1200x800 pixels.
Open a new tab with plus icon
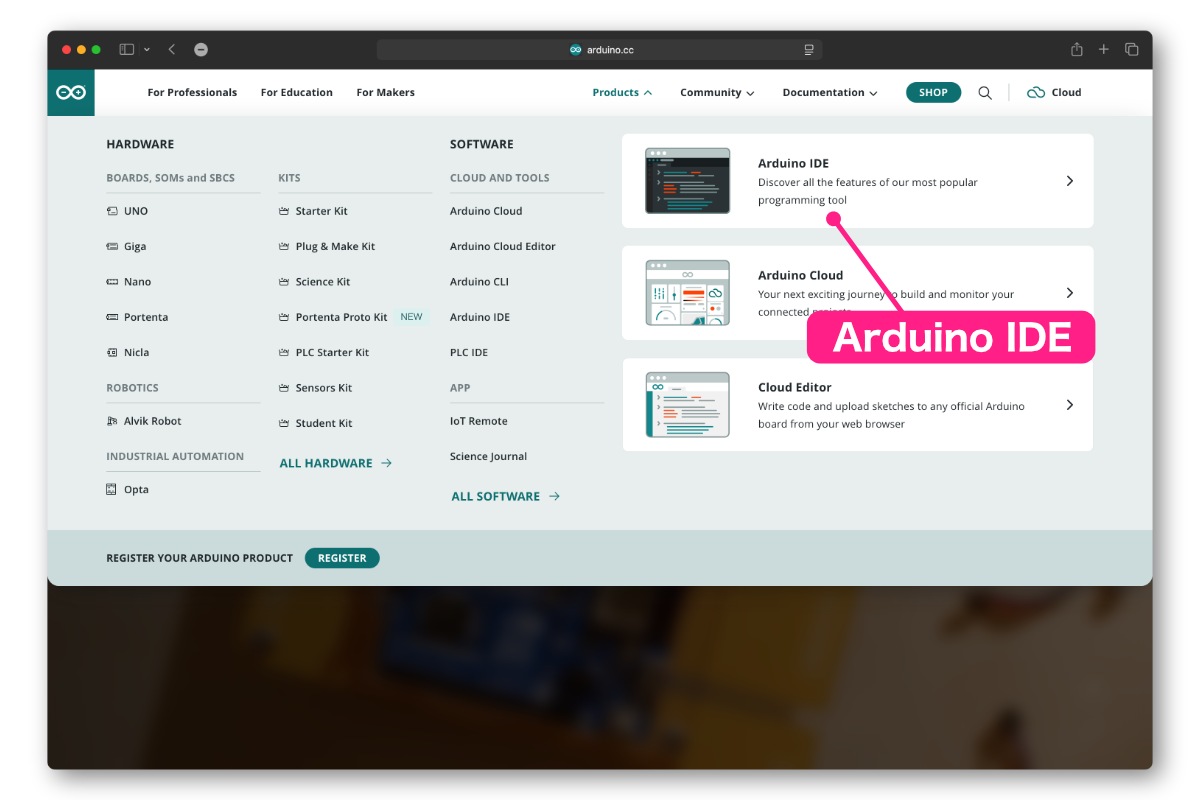pyautogui.click(x=1104, y=49)
